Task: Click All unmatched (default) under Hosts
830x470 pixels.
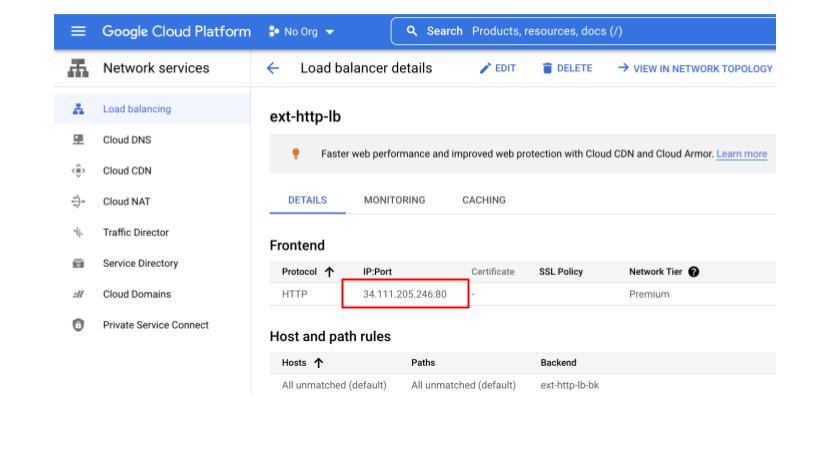Action: point(334,385)
